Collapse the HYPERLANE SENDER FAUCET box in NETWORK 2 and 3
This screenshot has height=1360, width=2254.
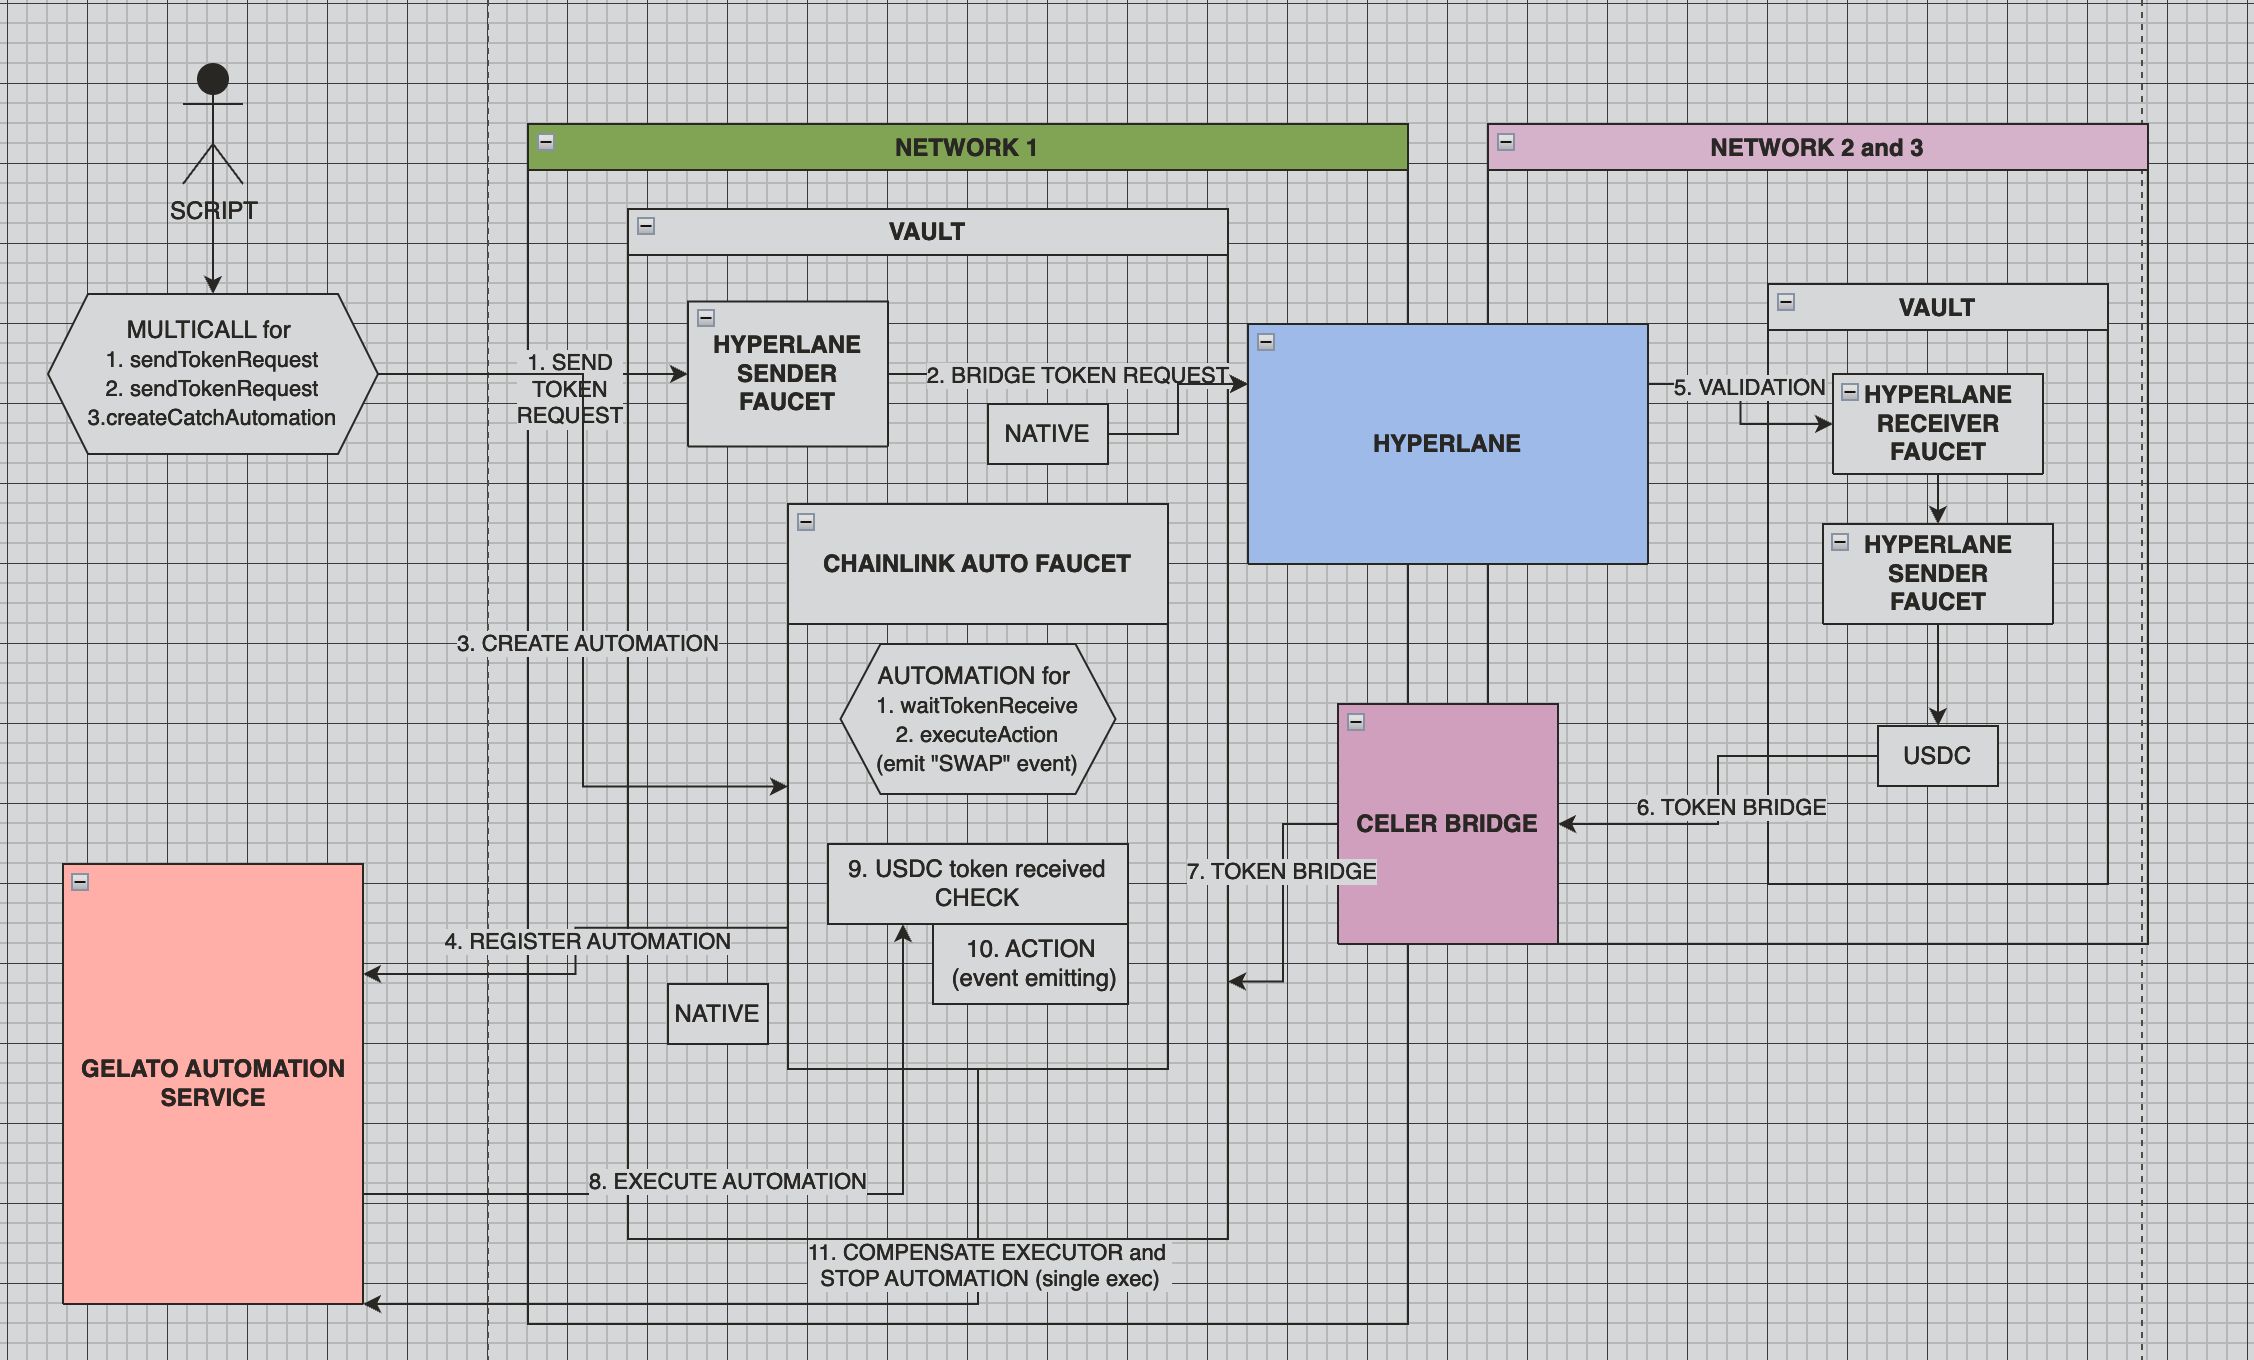[x=1840, y=542]
